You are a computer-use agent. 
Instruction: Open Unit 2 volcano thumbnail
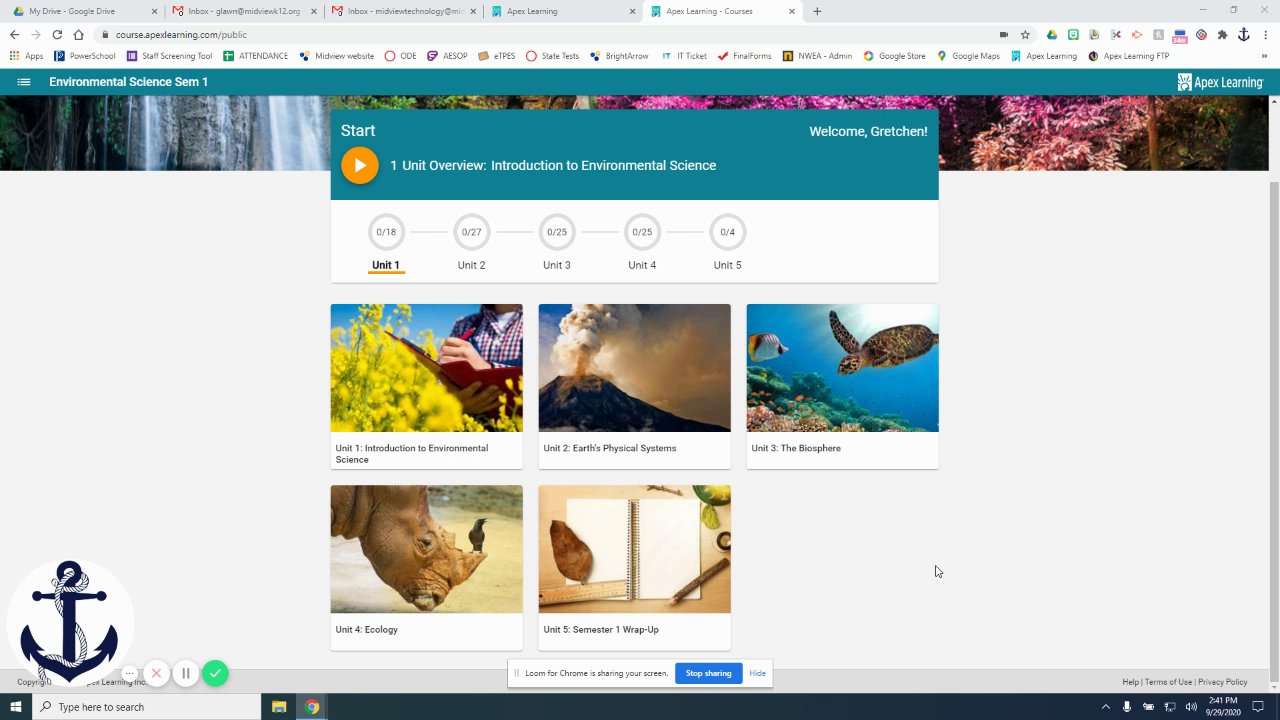point(635,368)
